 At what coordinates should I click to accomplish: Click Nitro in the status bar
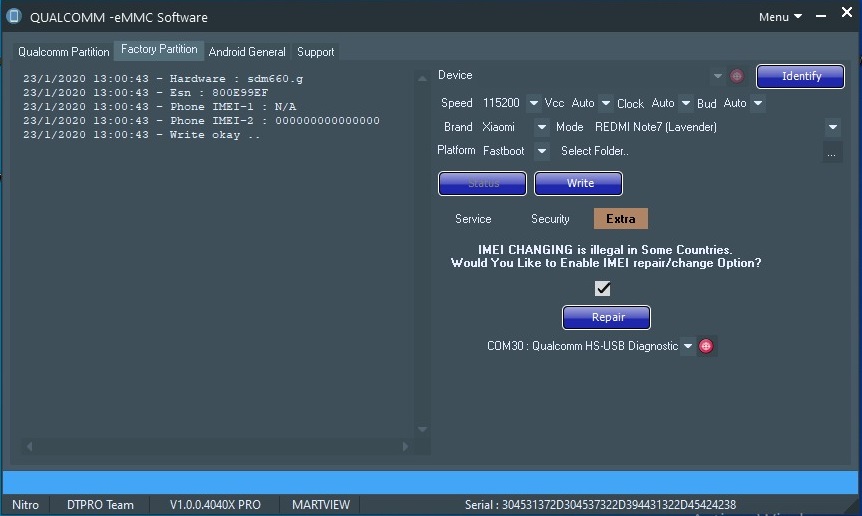(x=25, y=504)
